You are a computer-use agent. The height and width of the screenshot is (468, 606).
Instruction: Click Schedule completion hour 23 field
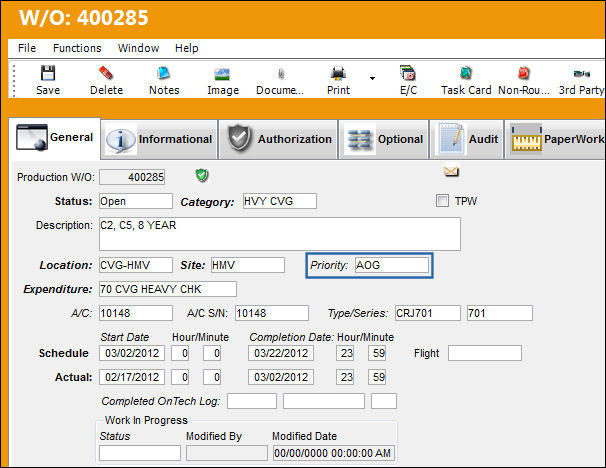pyautogui.click(x=345, y=353)
